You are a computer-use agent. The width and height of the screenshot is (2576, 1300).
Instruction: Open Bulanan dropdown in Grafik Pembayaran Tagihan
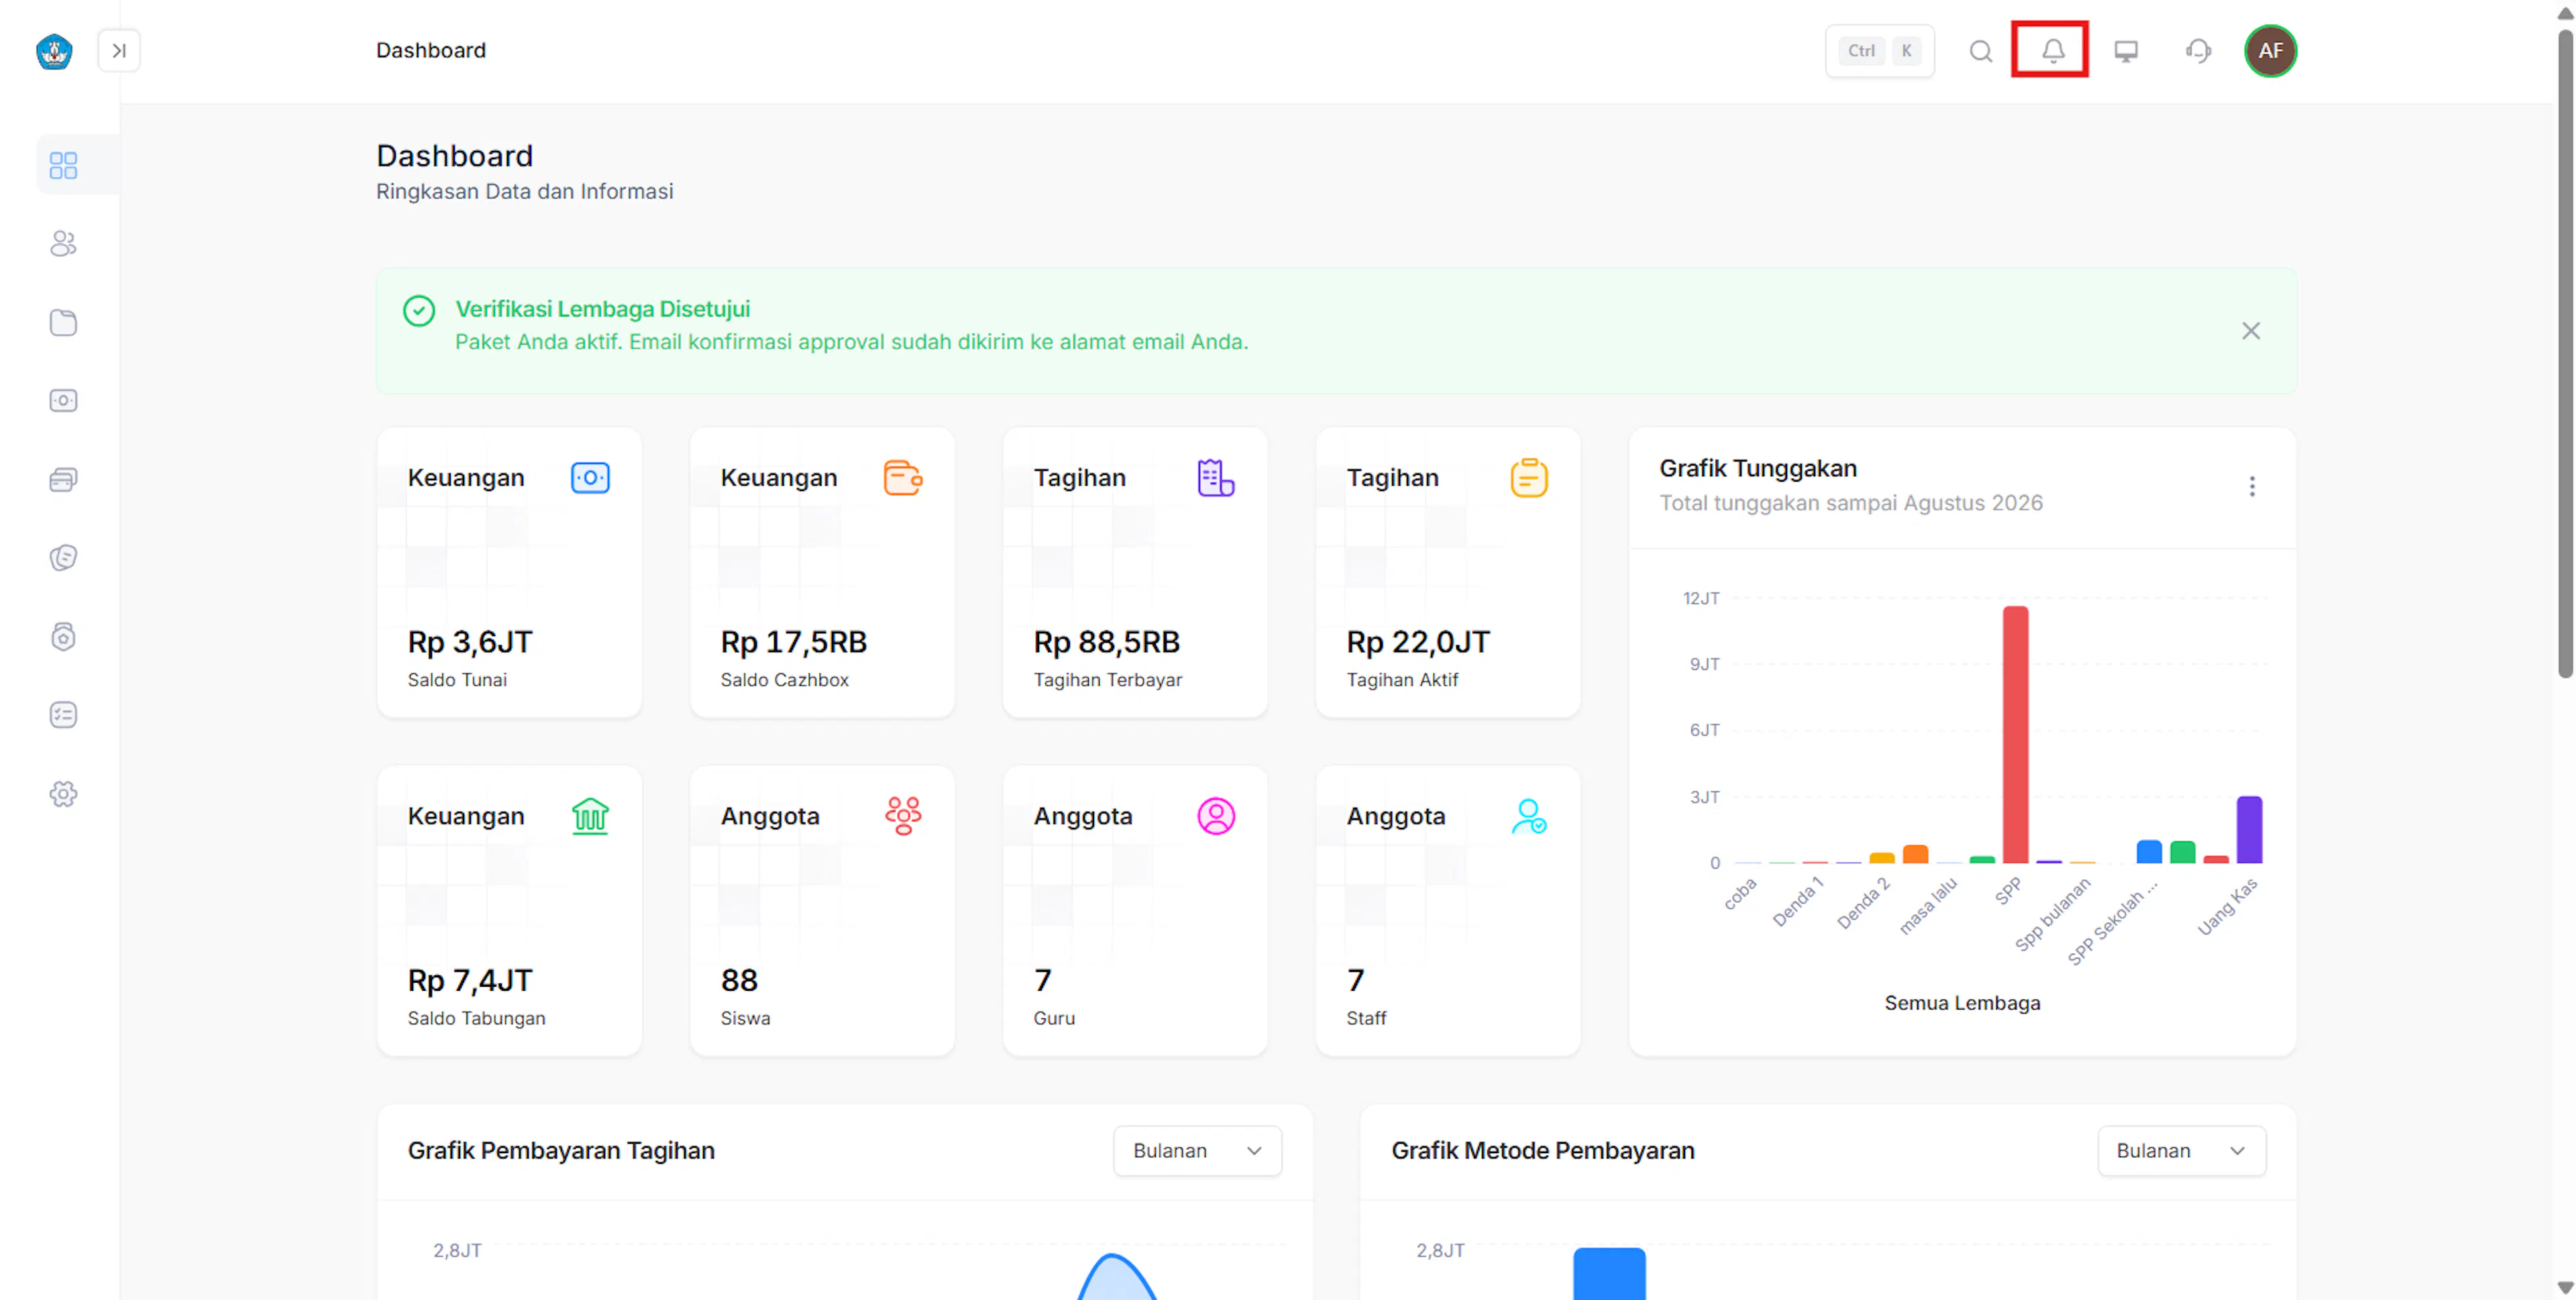[1197, 1150]
